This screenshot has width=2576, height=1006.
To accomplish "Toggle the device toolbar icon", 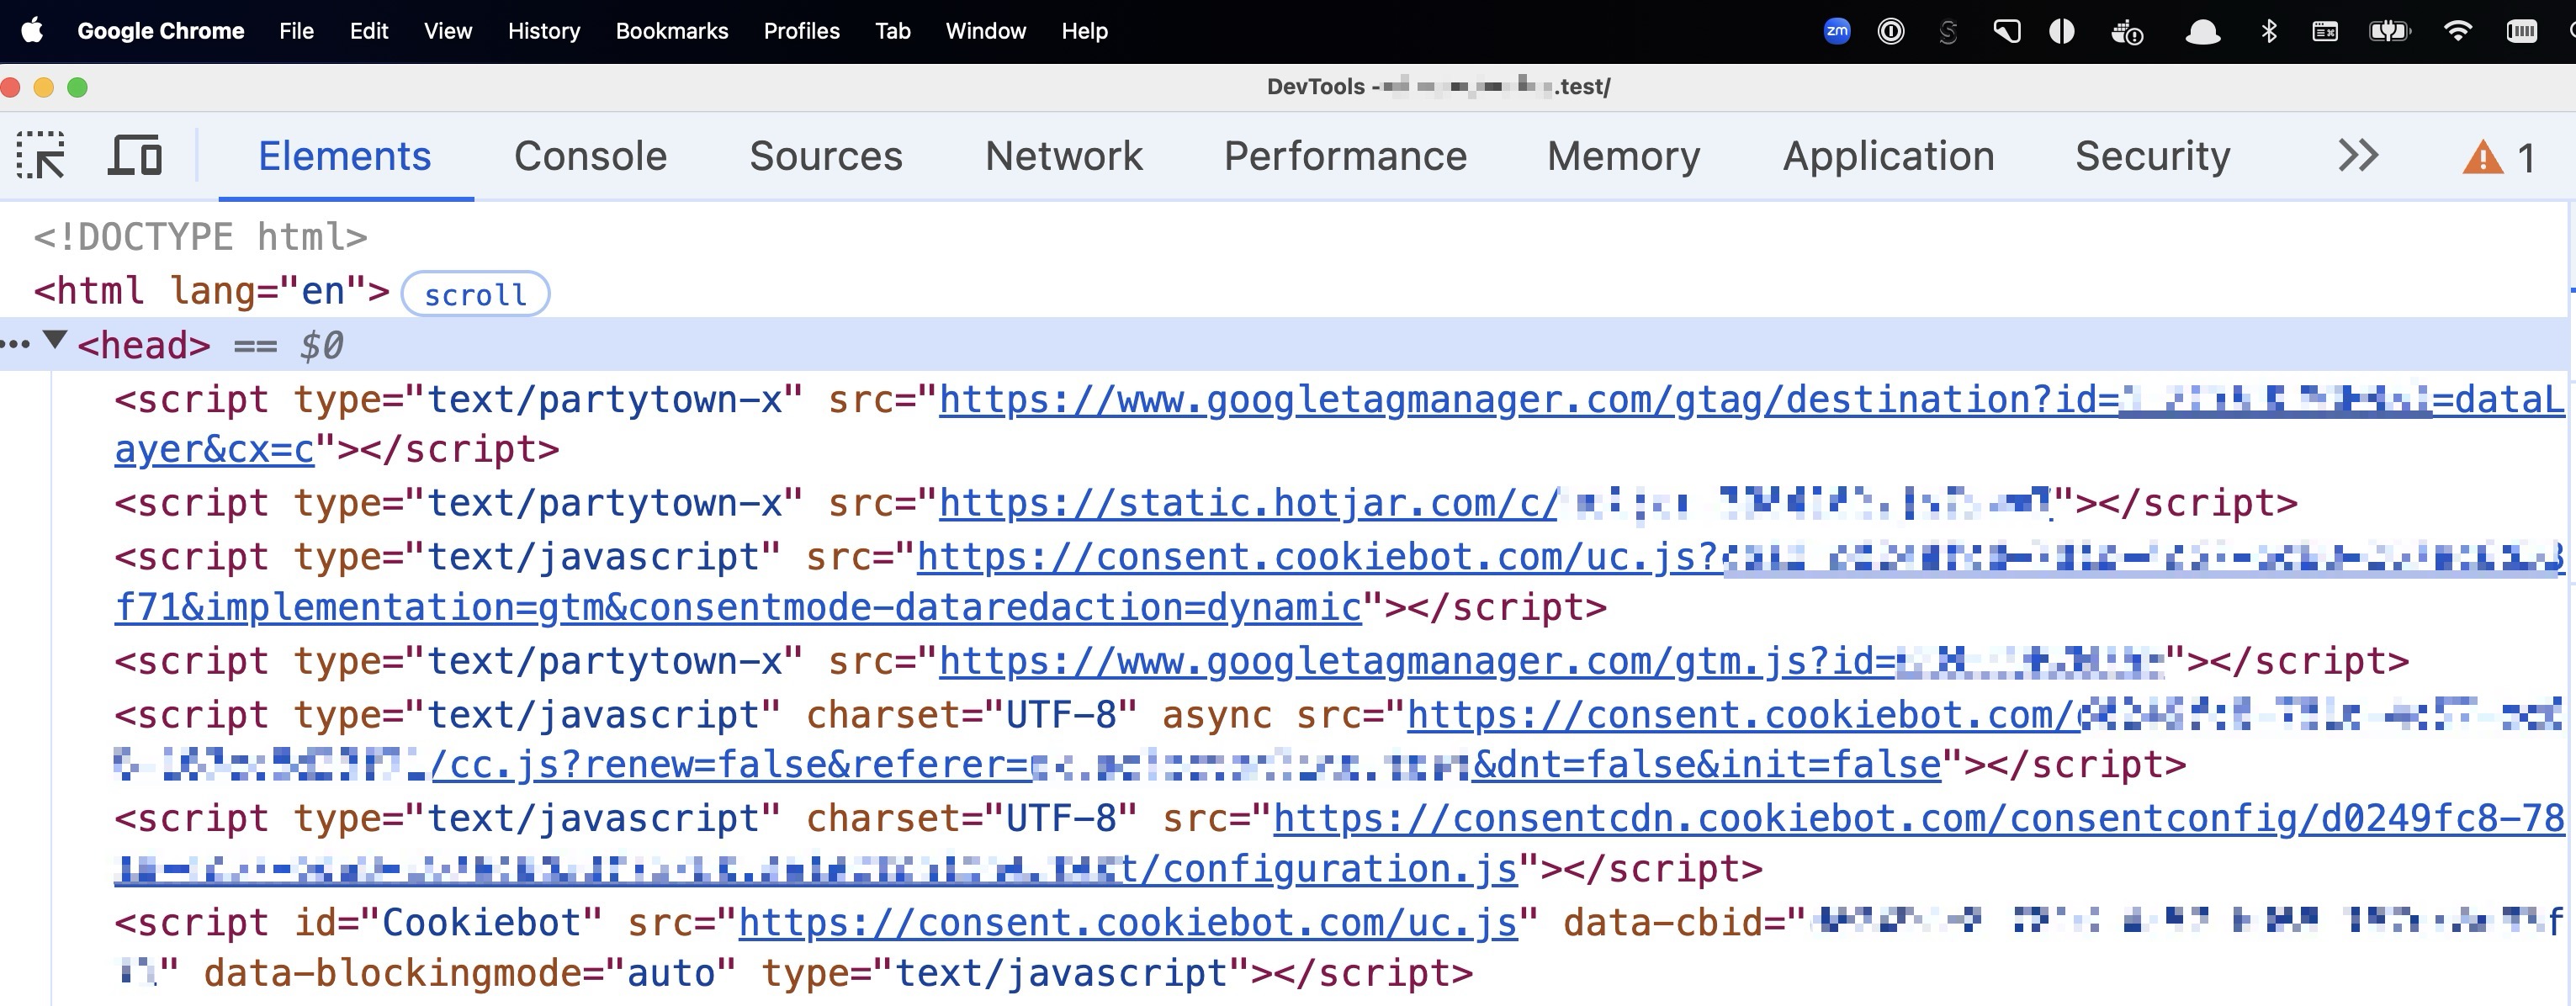I will coord(135,156).
